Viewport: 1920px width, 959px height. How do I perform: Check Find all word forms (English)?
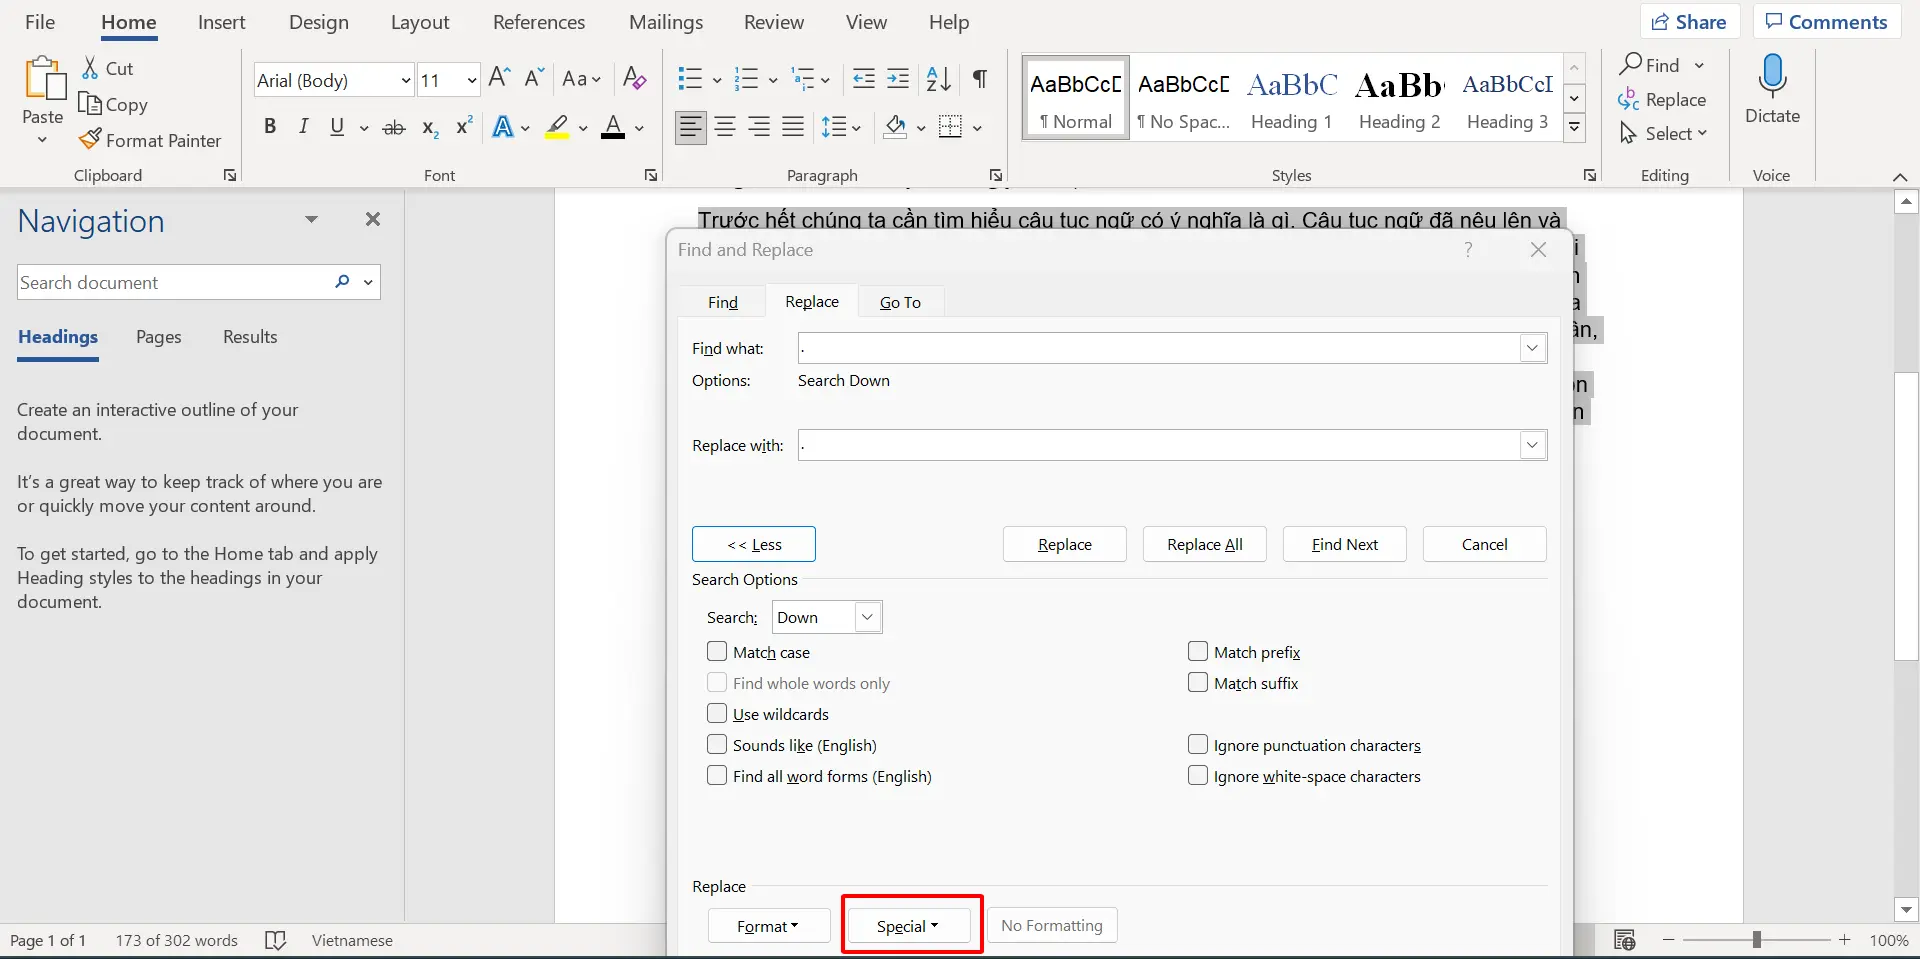[x=717, y=776]
